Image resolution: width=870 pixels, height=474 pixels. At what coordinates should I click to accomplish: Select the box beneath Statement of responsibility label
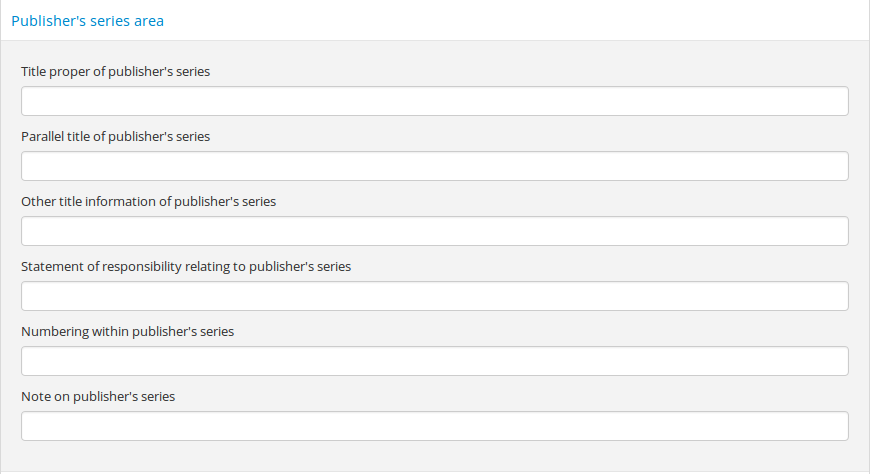(x=434, y=296)
